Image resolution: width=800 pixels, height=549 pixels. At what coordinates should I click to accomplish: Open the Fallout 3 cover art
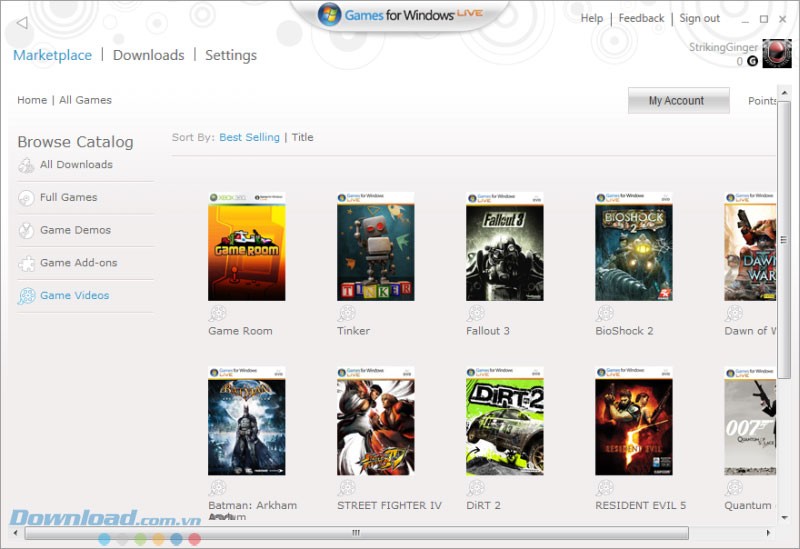(505, 246)
